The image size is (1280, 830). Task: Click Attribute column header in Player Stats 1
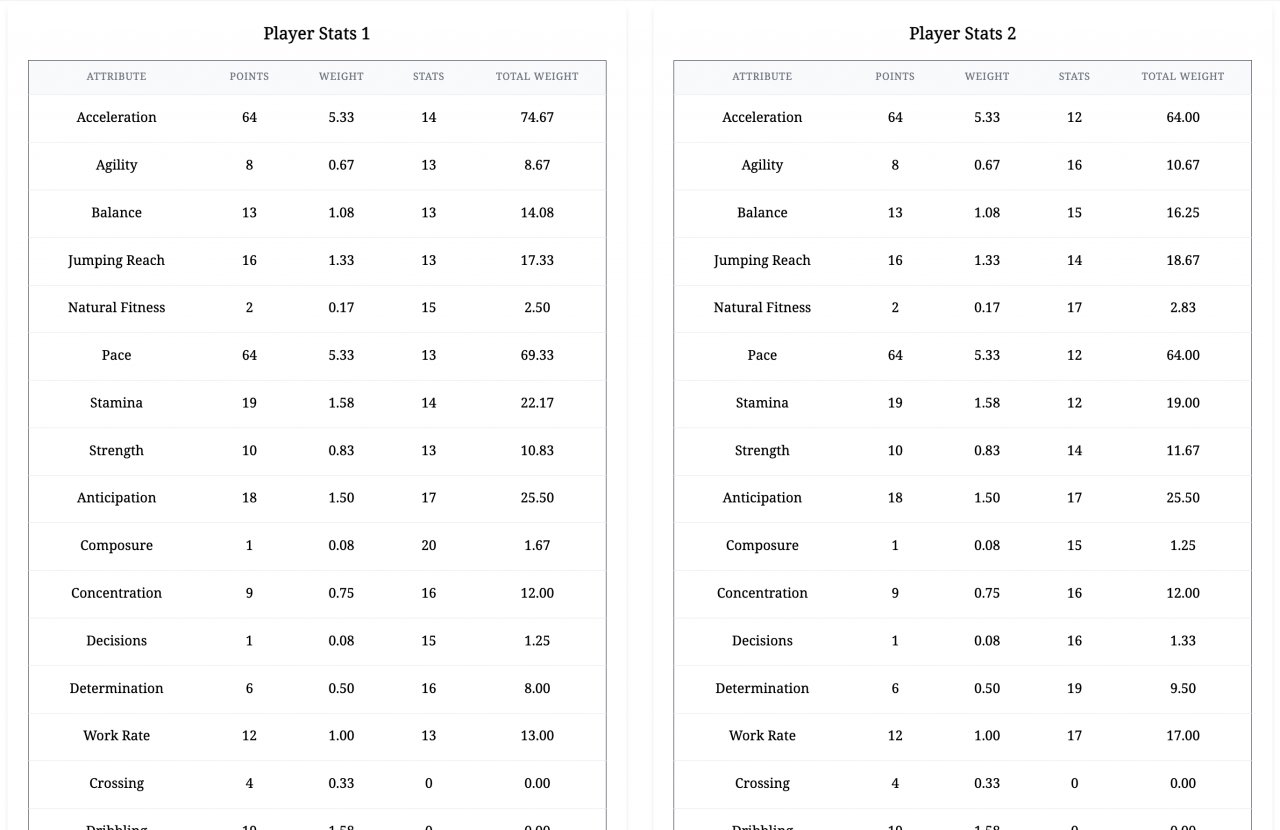pyautogui.click(x=116, y=76)
